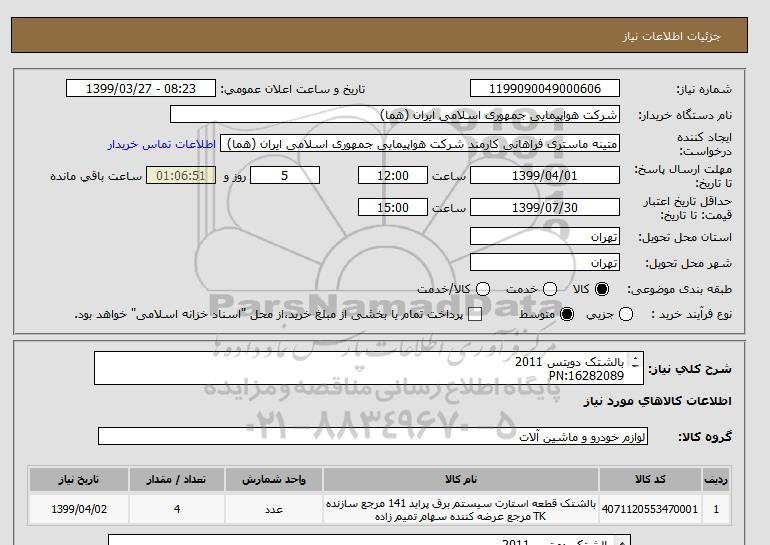The image size is (770, 545).
Task: Click the description box scroll stepper
Action: tap(634, 361)
